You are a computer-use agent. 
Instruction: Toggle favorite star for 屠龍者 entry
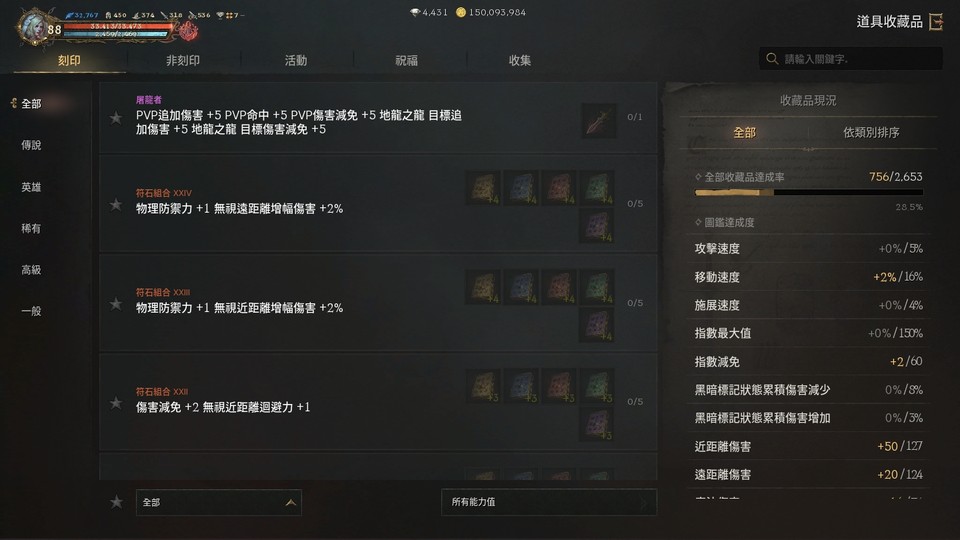pos(116,118)
